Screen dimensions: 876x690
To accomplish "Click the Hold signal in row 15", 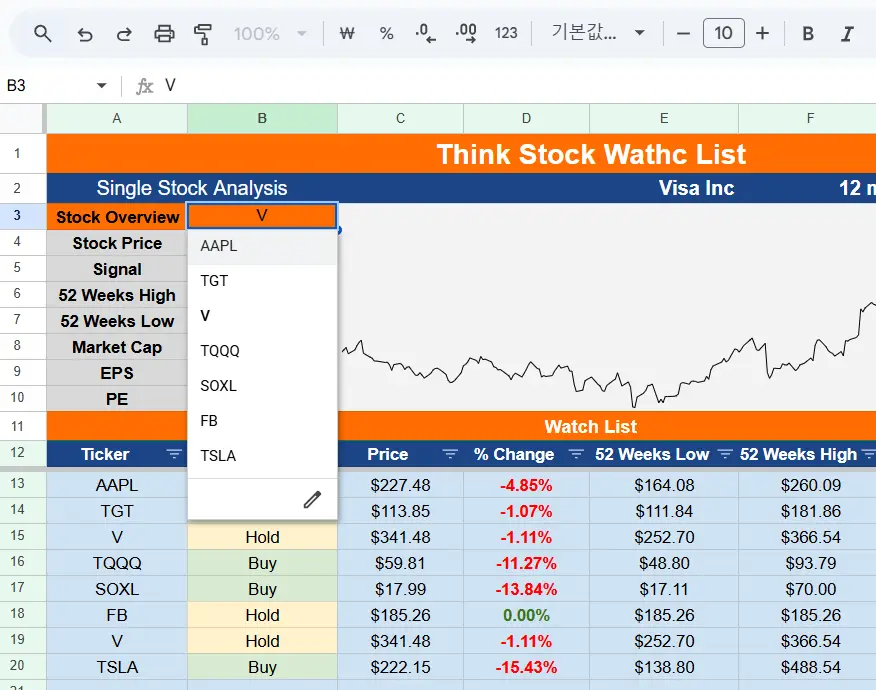I will [x=263, y=537].
